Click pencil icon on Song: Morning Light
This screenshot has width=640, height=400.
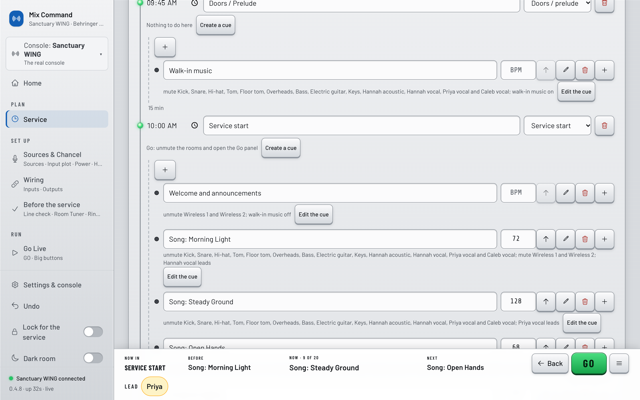[x=565, y=239]
